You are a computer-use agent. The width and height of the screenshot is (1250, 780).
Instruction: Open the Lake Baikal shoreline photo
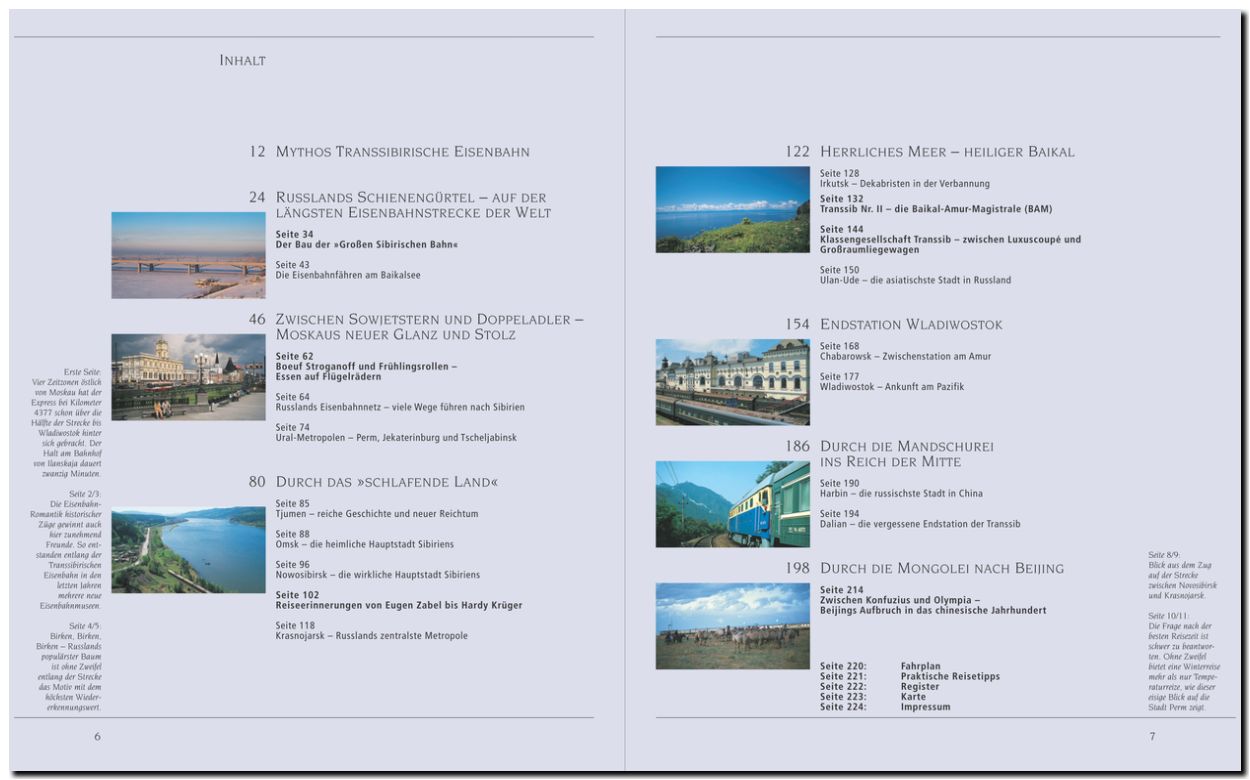tap(732, 209)
